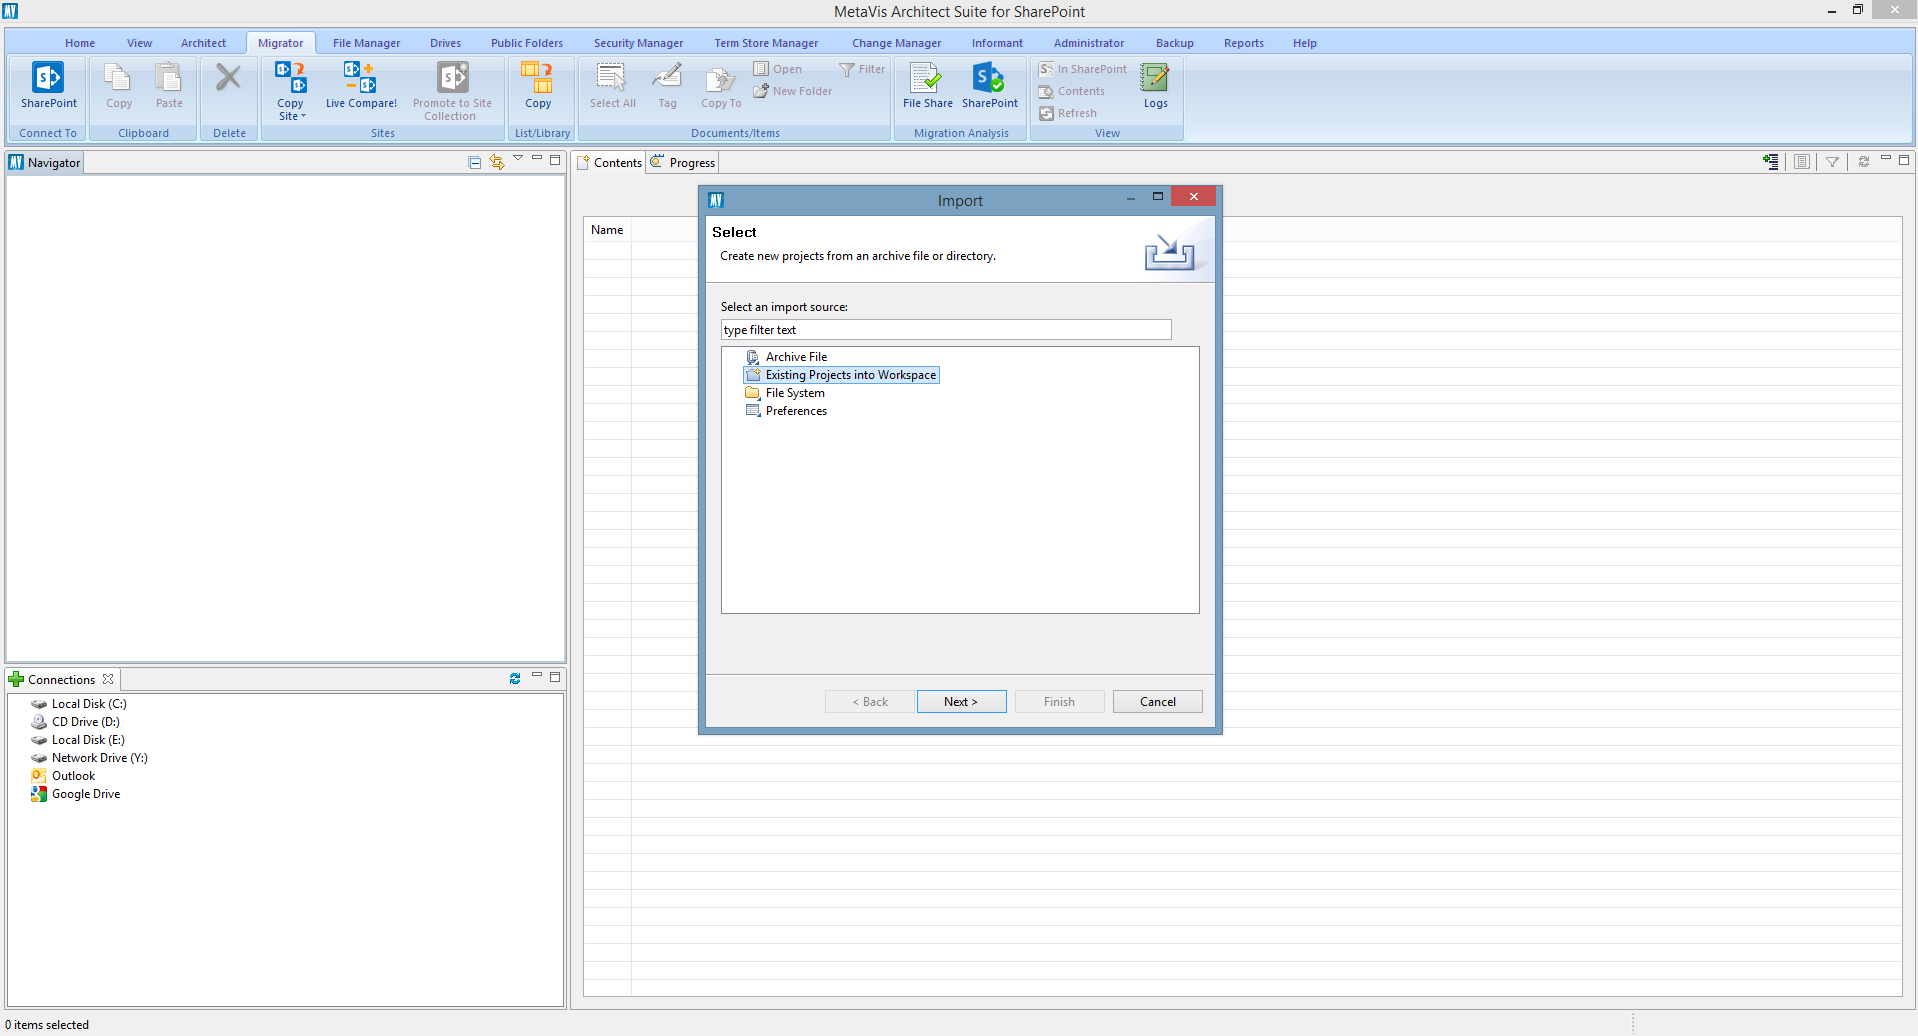Toggle Link with Editor in Navigator

[497, 162]
